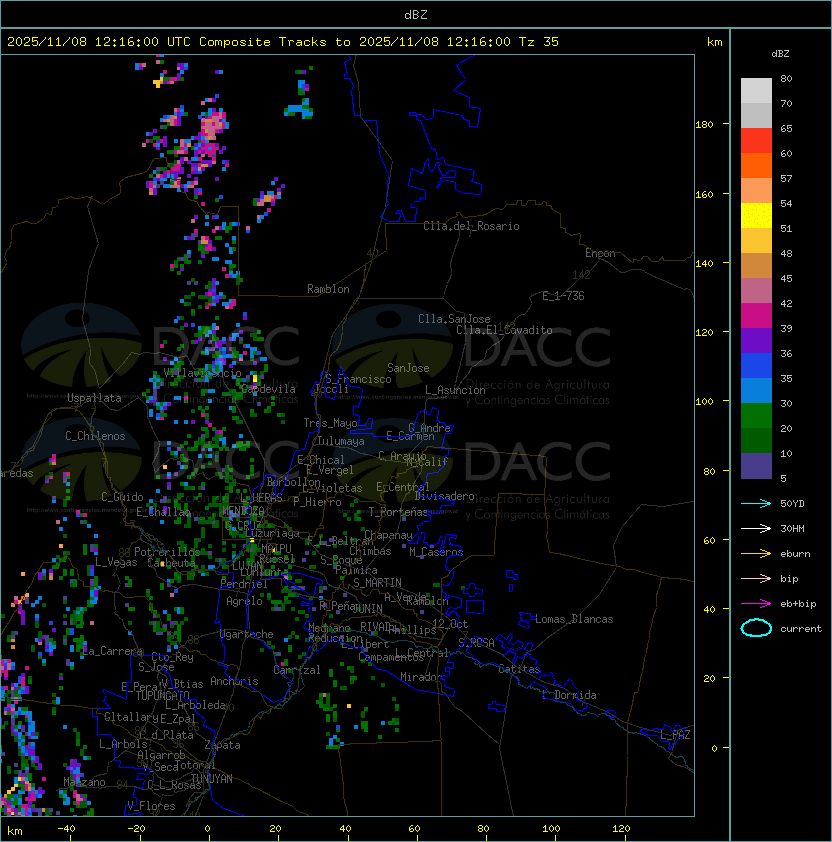
Task: Click the Mirador label
Action: point(421,677)
